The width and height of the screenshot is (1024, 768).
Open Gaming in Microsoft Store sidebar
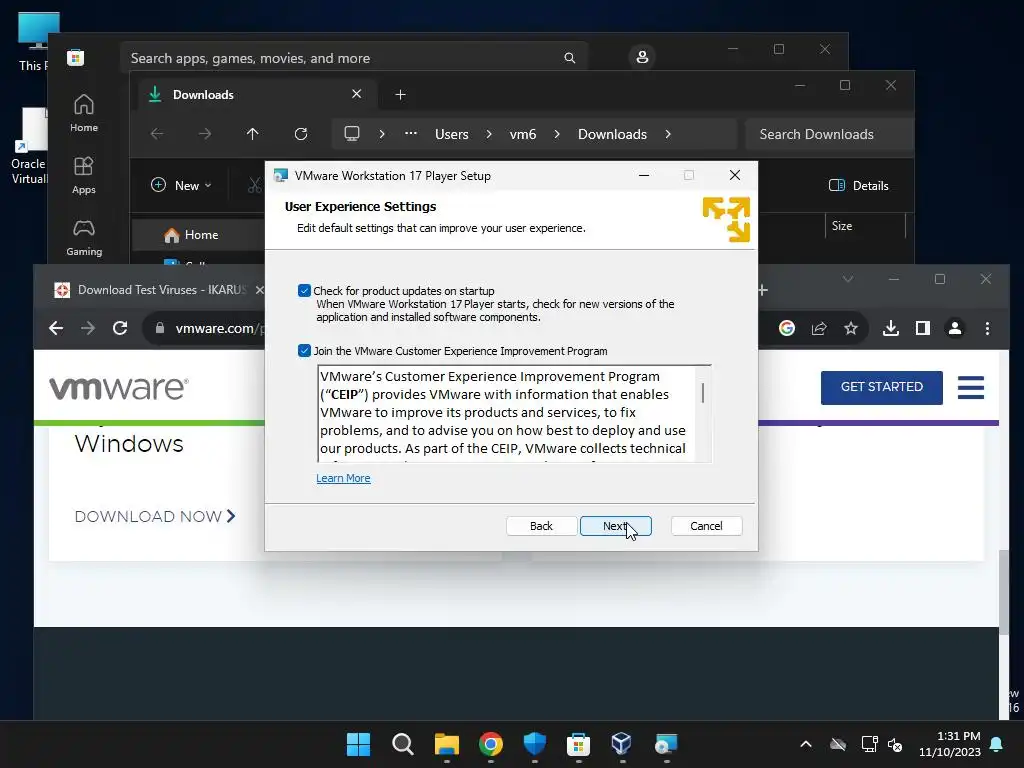84,237
